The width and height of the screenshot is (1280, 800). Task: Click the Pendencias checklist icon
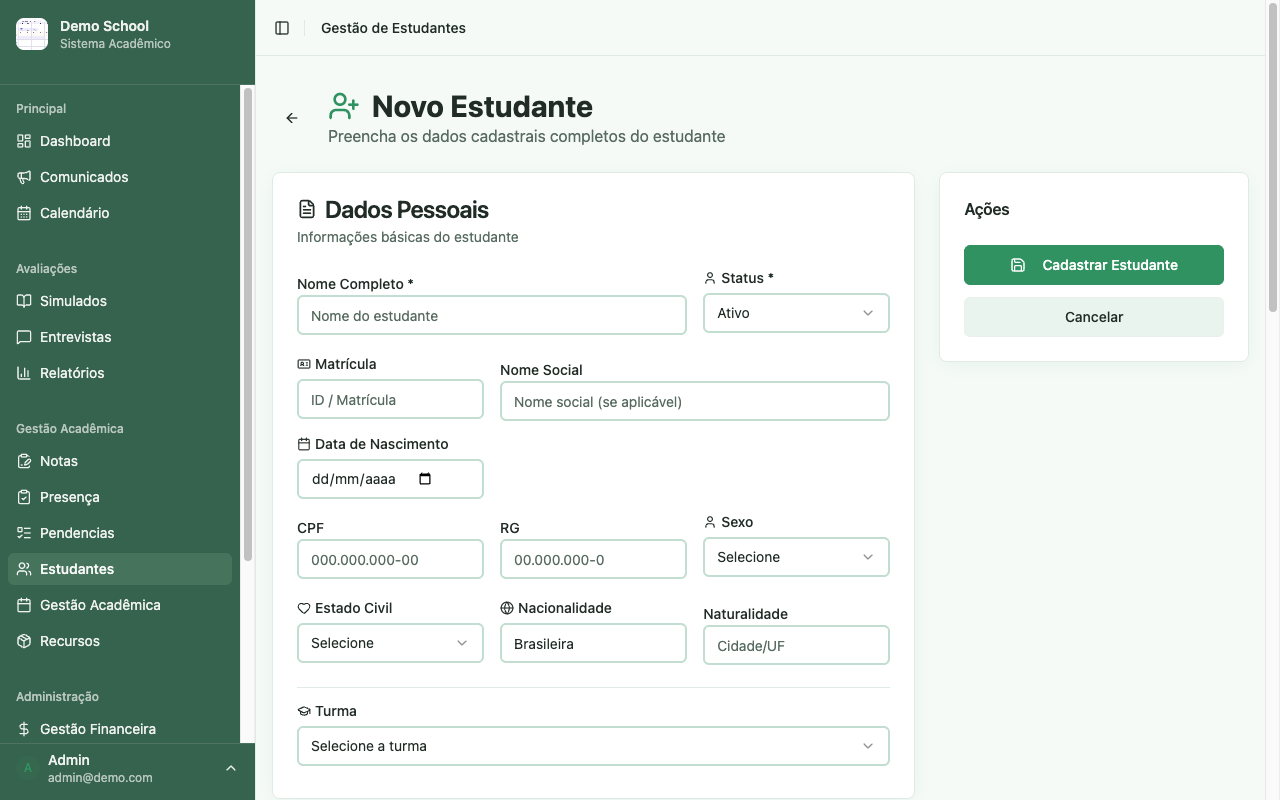tap(24, 533)
